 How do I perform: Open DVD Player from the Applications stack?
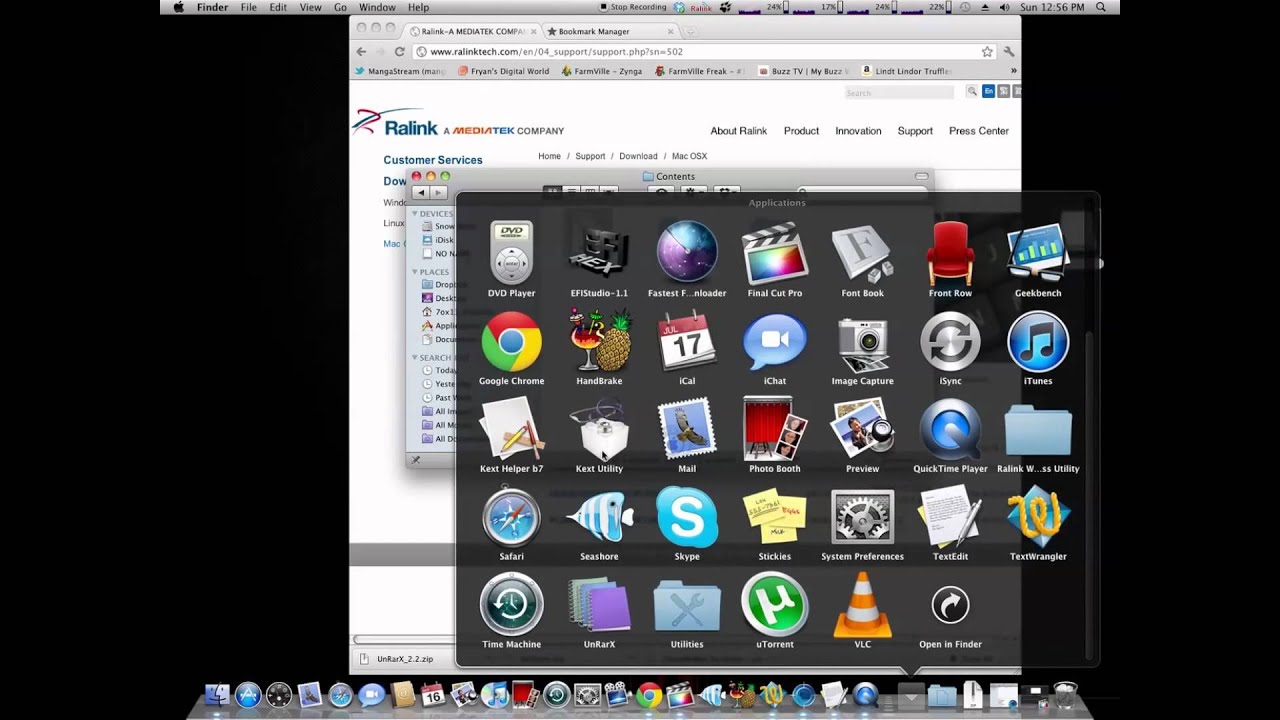[511, 253]
